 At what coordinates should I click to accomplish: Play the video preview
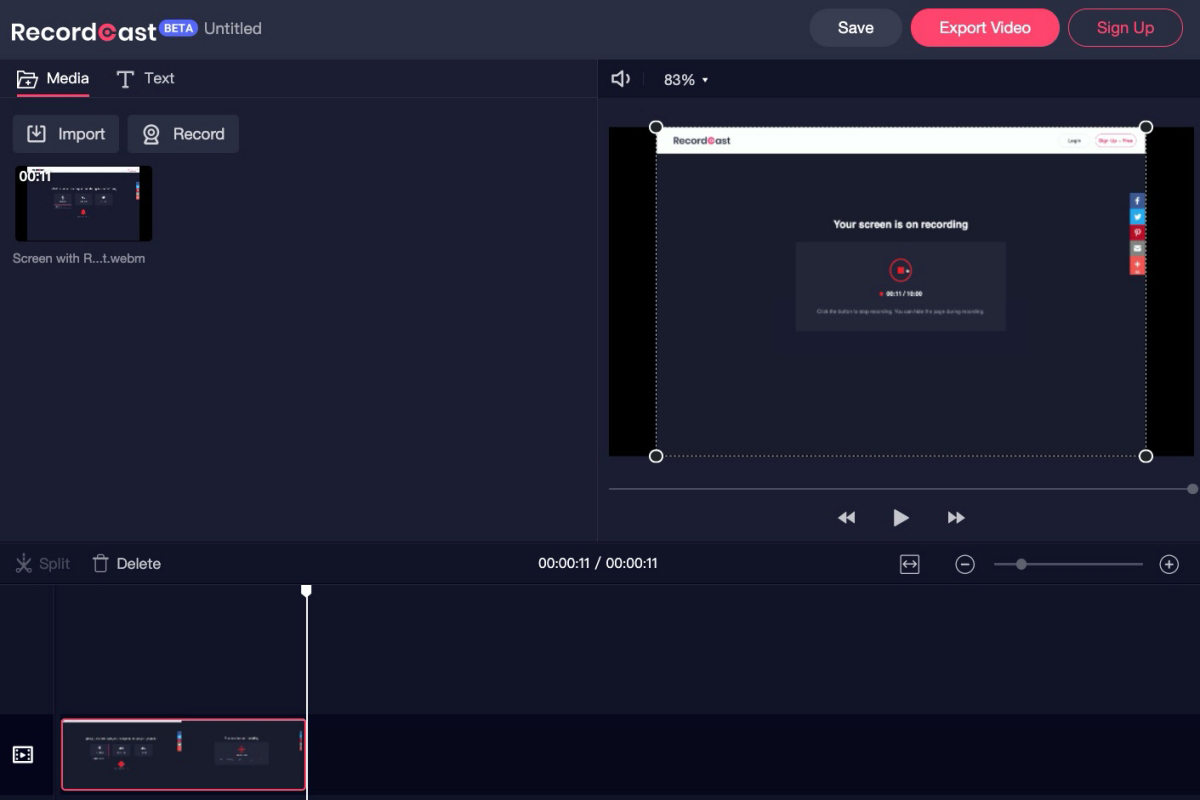pyautogui.click(x=900, y=517)
